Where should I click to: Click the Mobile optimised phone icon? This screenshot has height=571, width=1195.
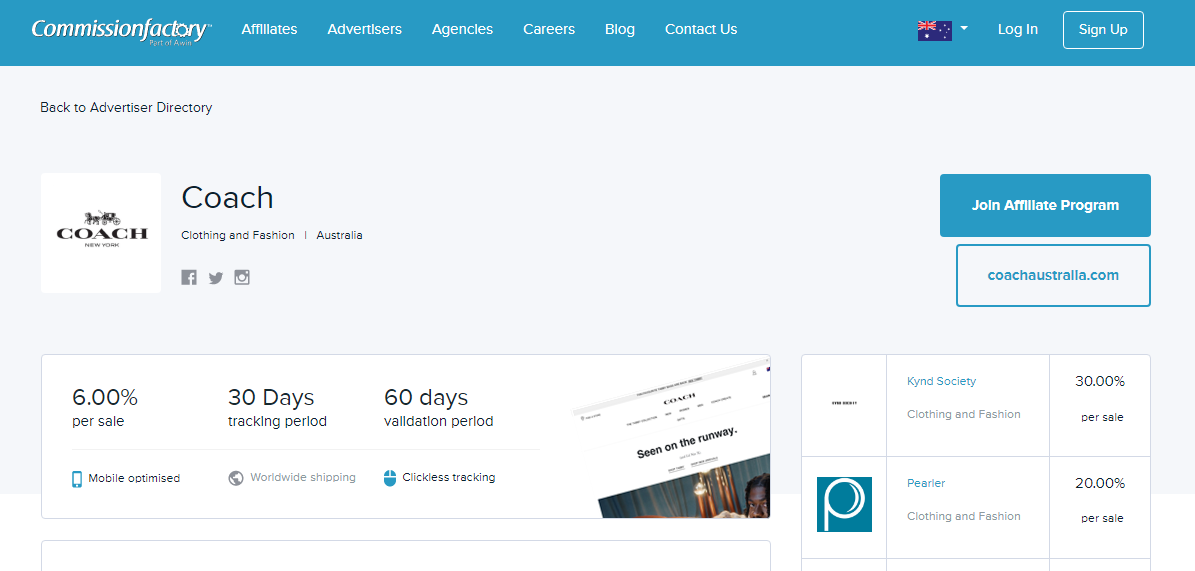77,479
